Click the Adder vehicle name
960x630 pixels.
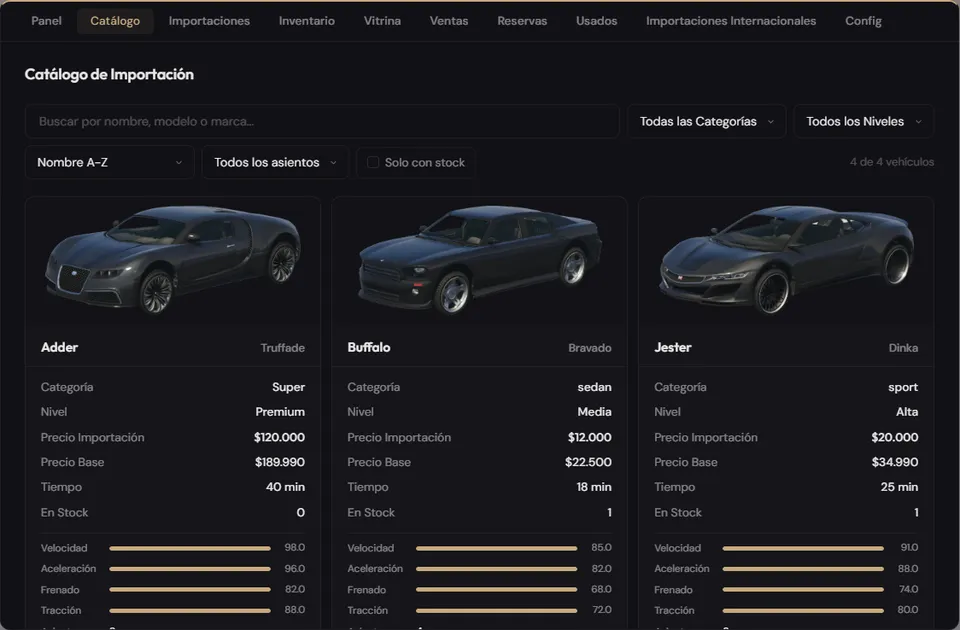59,347
